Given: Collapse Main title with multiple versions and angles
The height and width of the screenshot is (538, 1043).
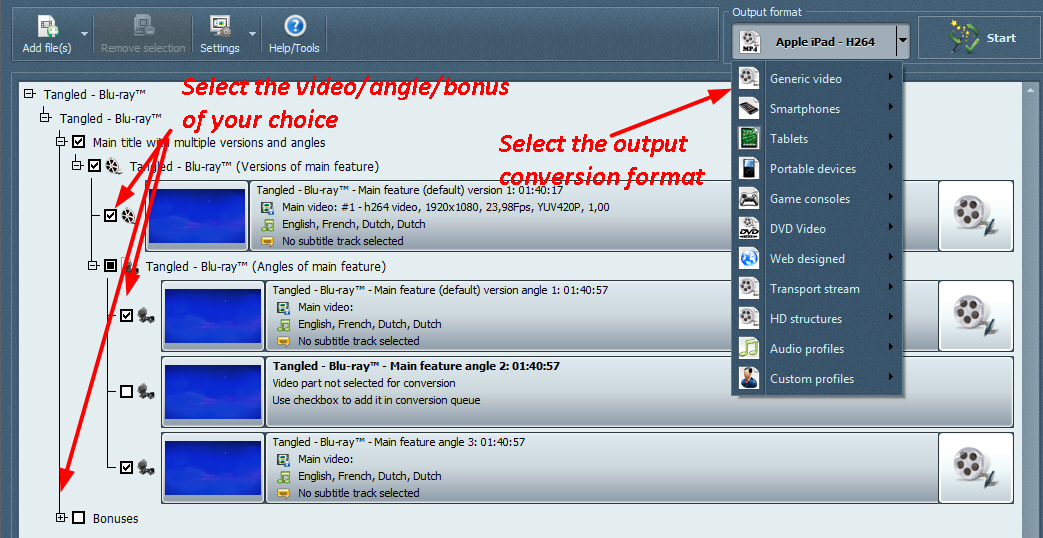Looking at the screenshot, I should click(x=61, y=142).
